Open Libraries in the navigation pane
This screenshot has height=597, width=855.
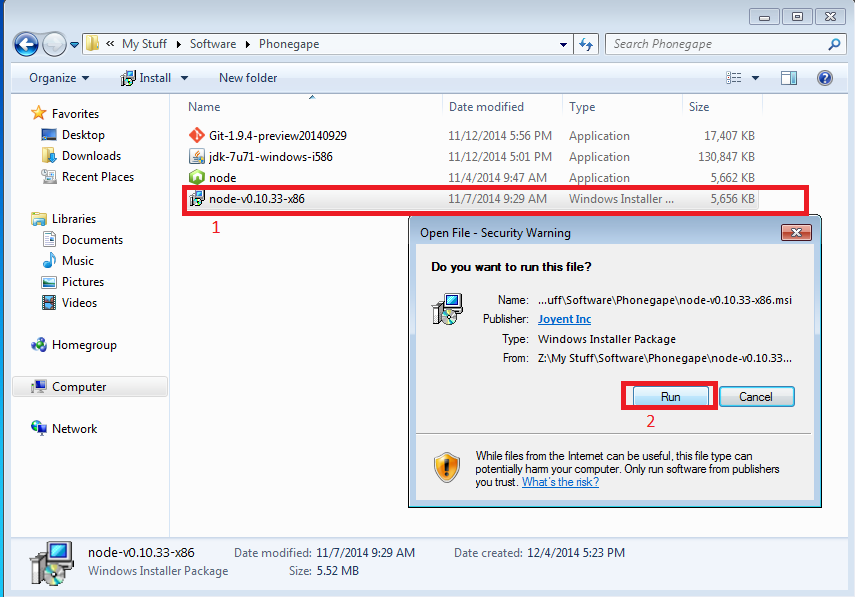point(74,219)
